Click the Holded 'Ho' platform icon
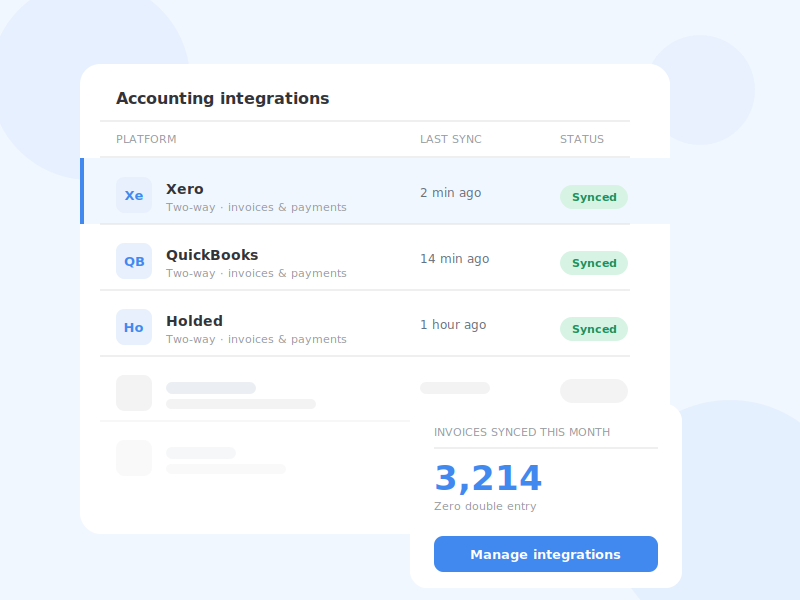 [134, 327]
